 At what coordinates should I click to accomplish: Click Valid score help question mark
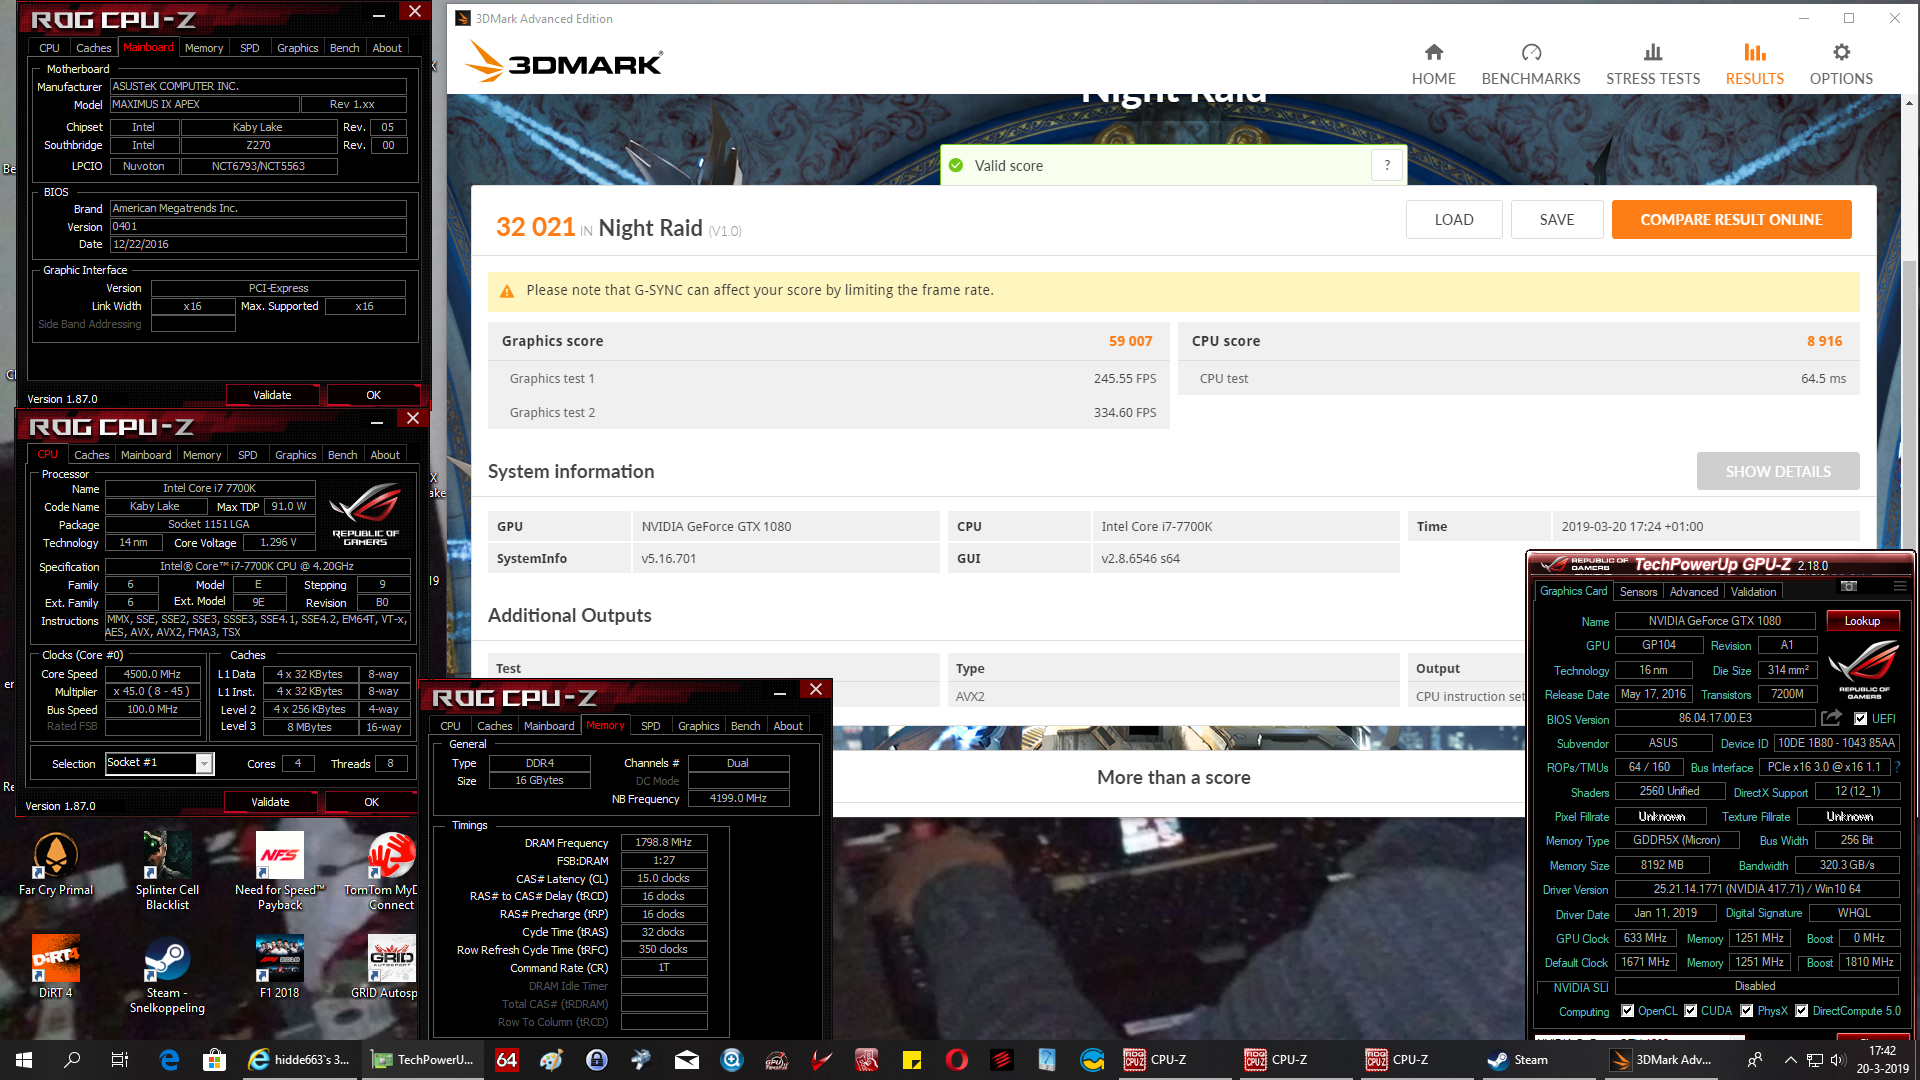click(x=1387, y=166)
